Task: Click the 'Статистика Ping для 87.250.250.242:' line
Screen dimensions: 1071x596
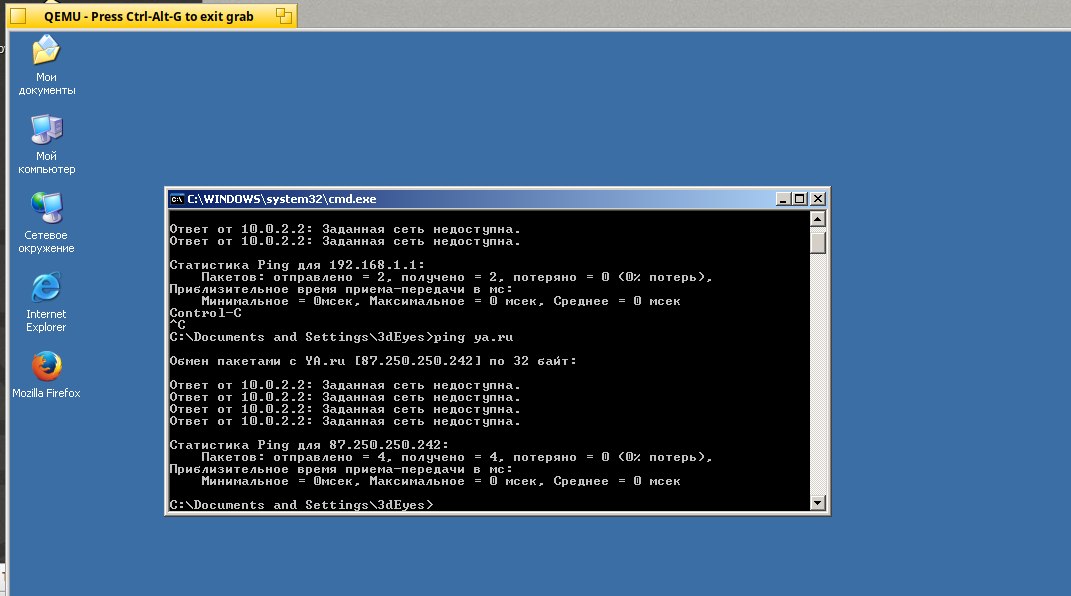Action: pos(309,445)
